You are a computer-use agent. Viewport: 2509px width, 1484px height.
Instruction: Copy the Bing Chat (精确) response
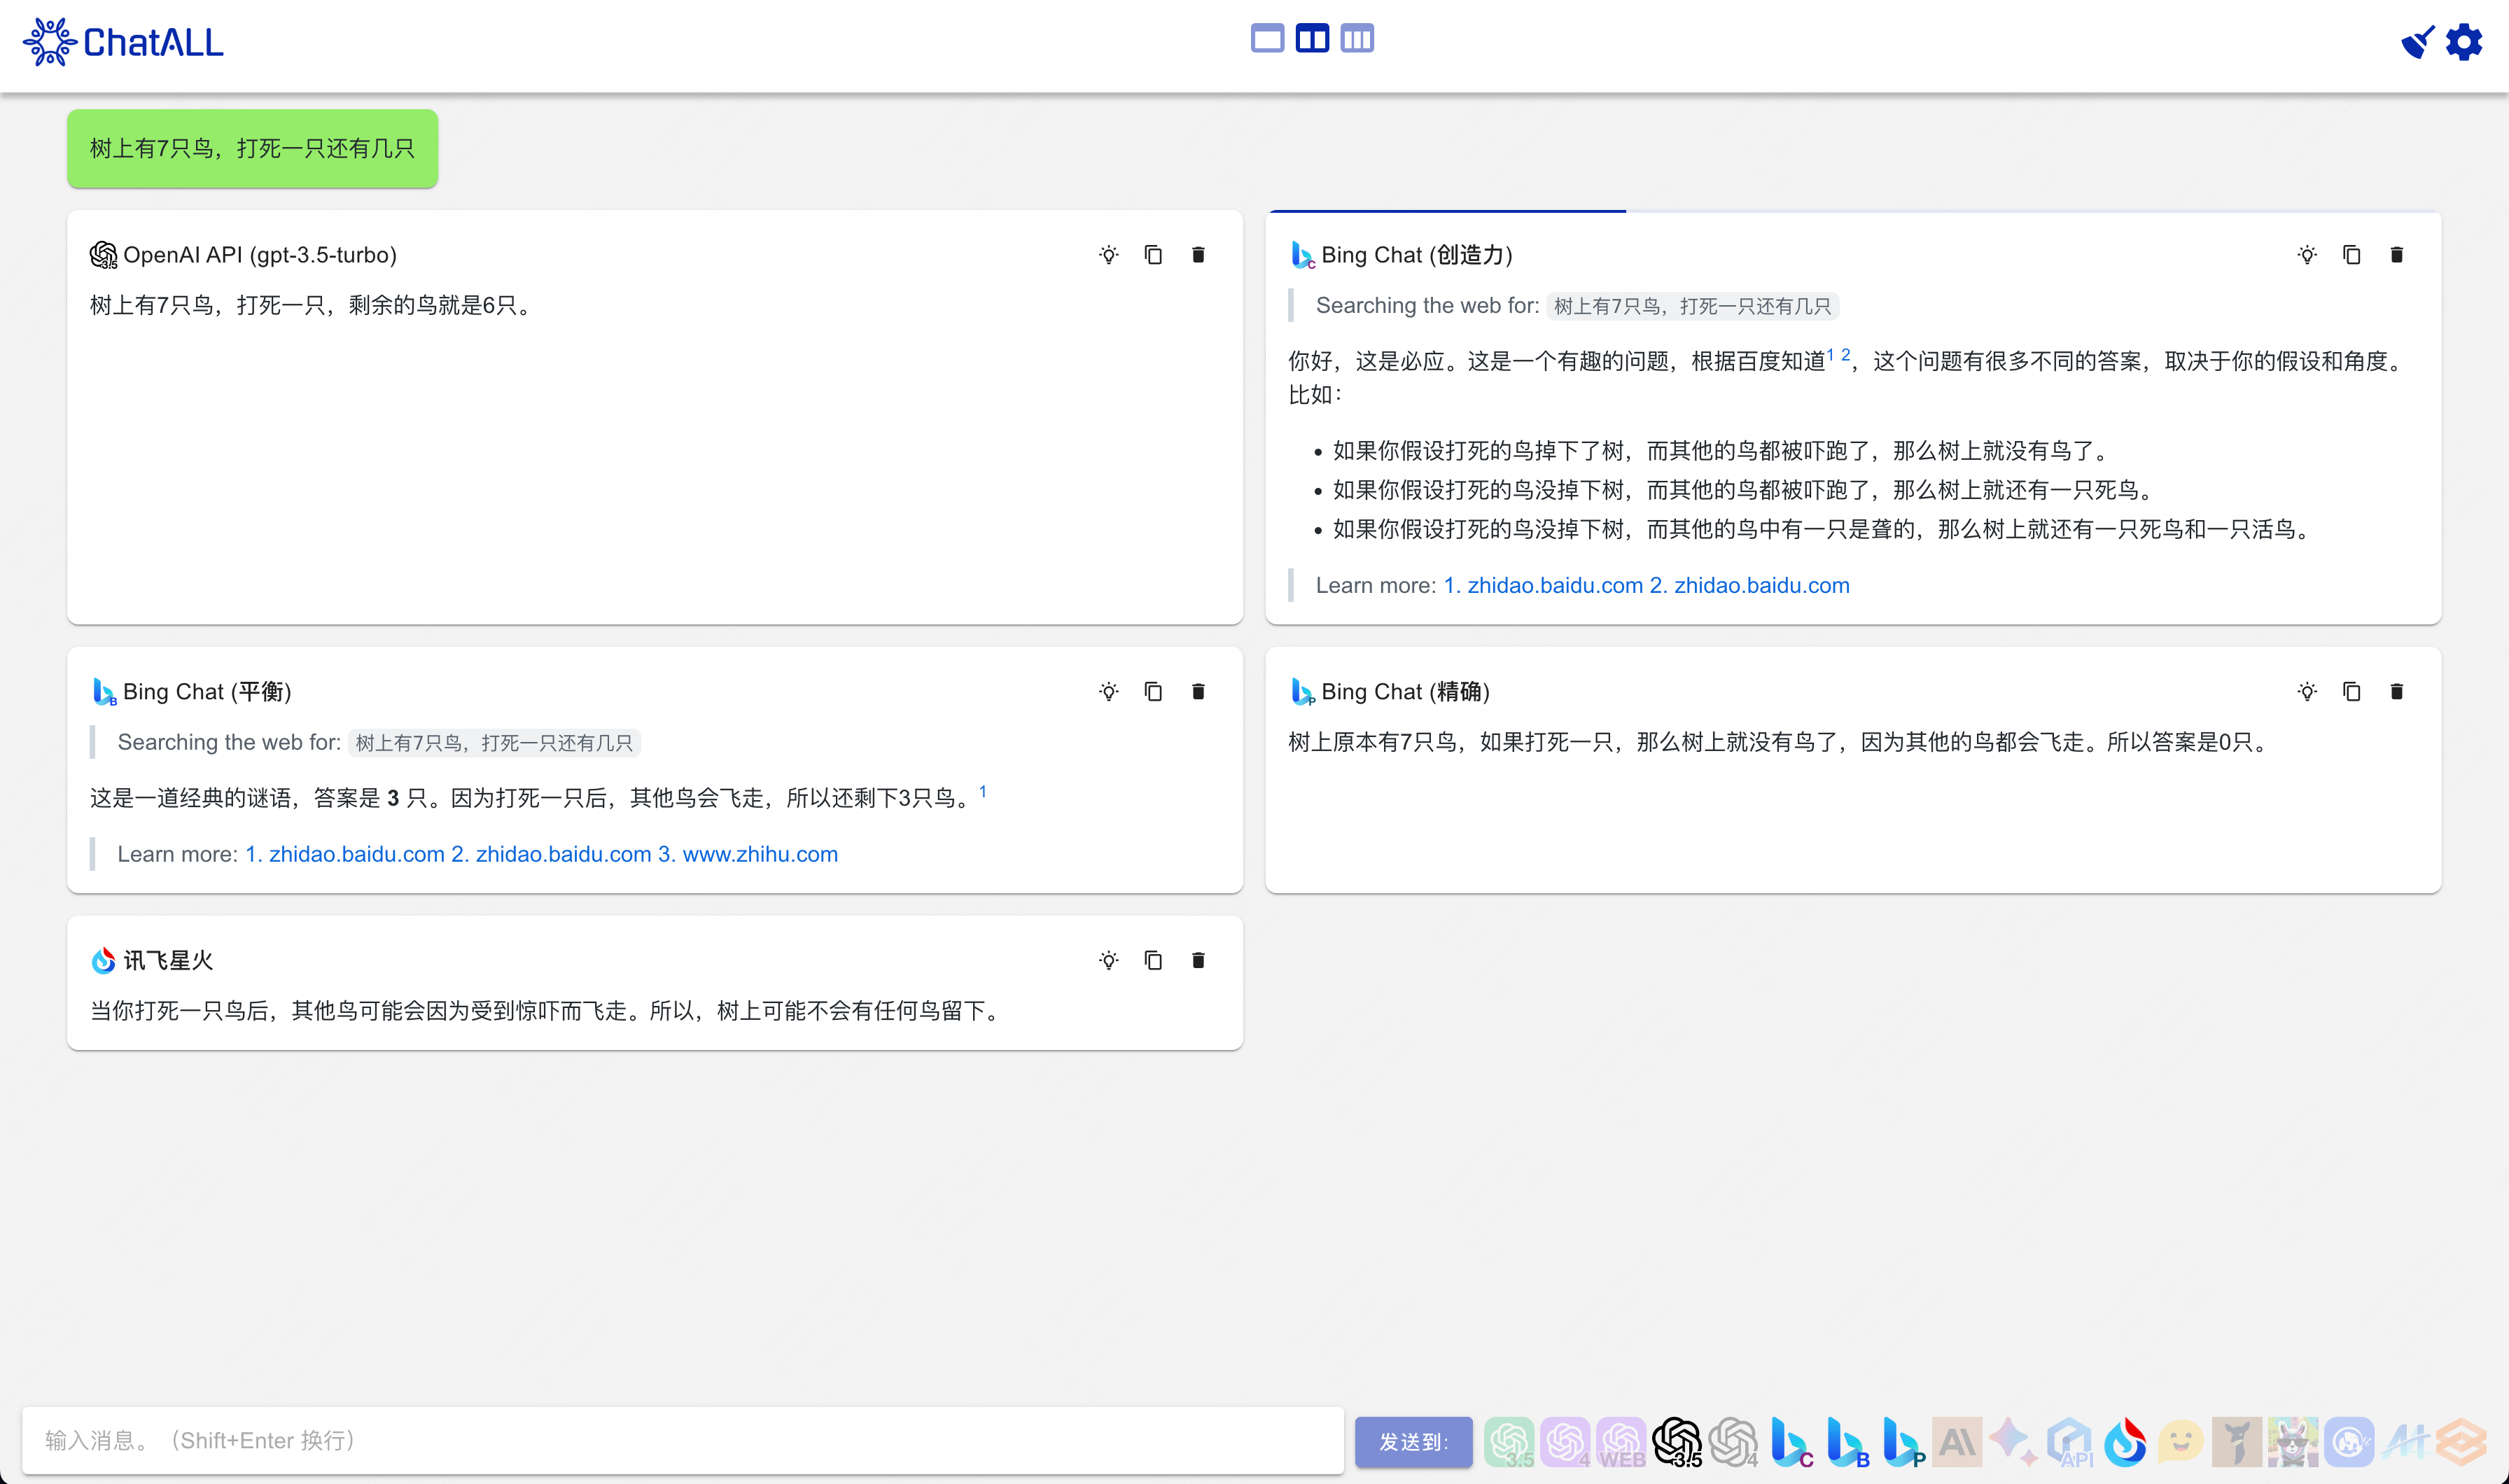coord(2351,692)
